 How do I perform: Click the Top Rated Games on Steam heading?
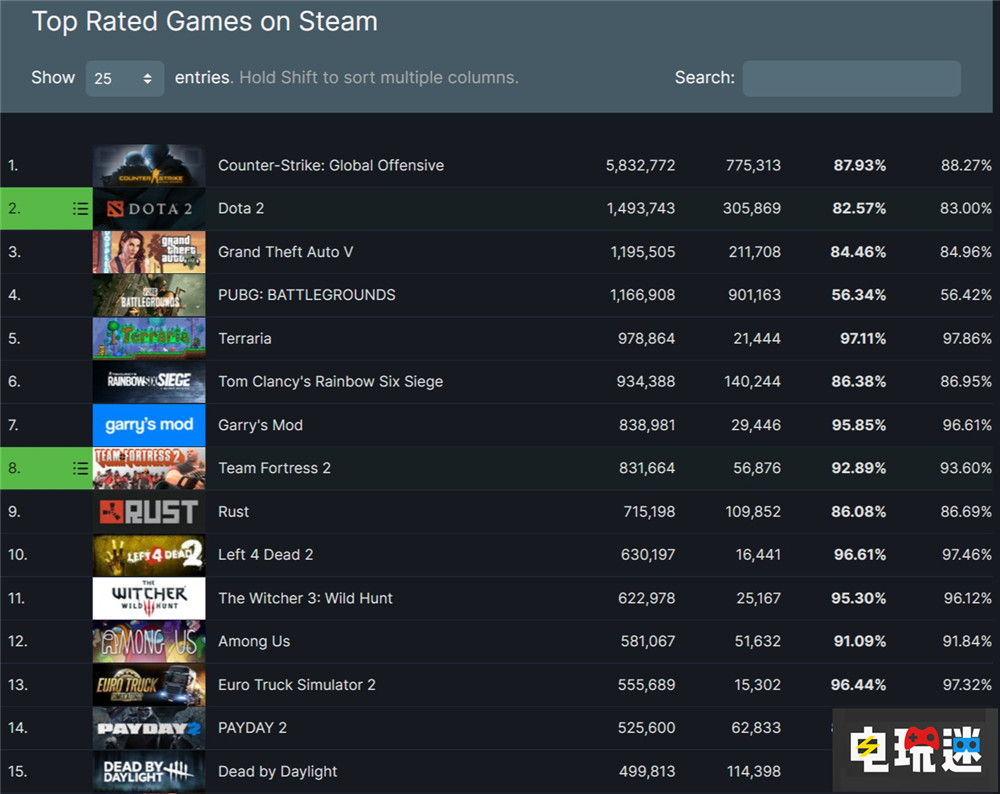pyautogui.click(x=204, y=21)
